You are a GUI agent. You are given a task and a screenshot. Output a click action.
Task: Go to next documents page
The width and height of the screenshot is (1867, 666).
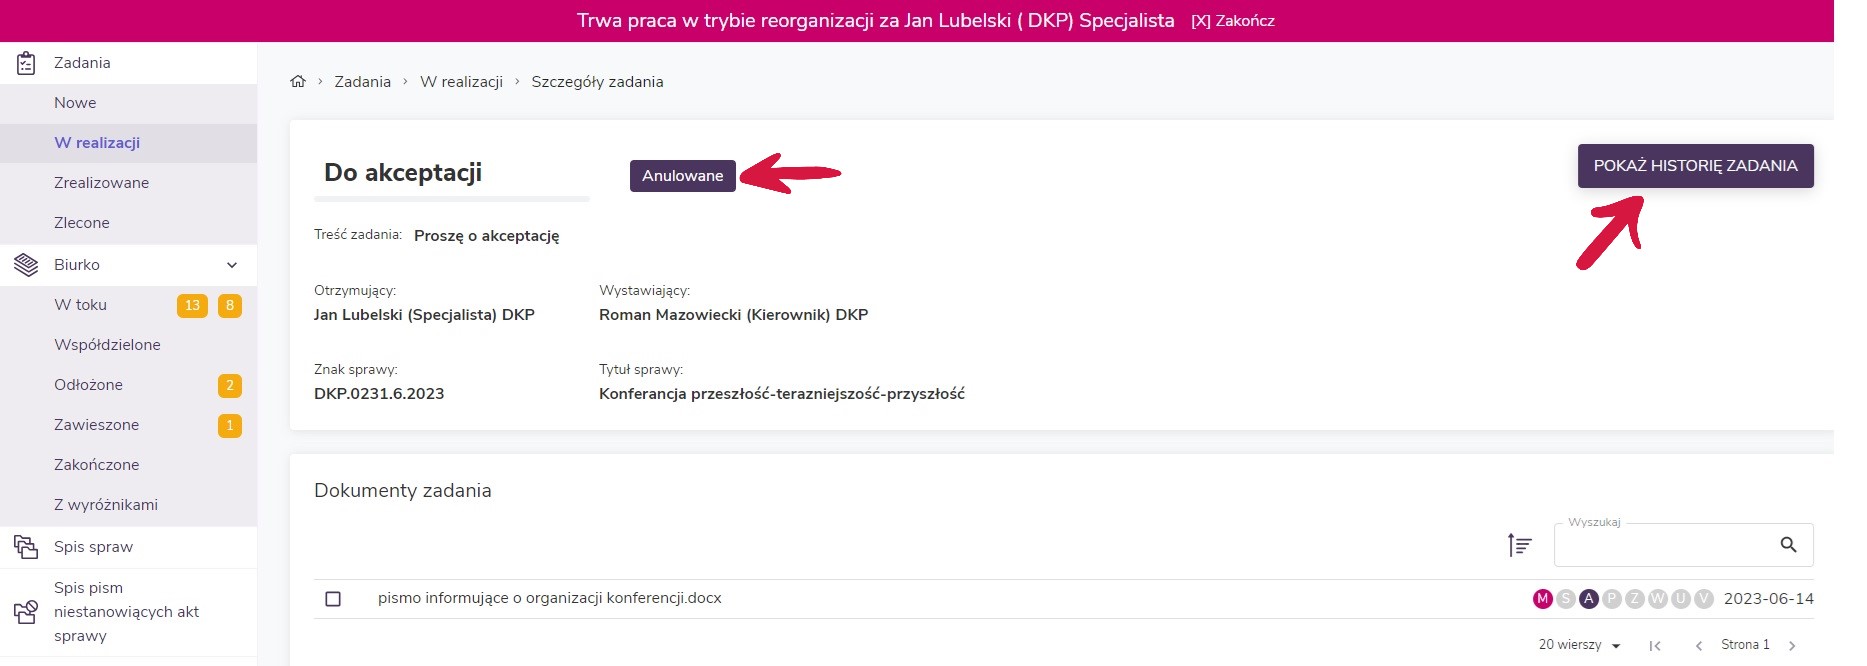[x=1792, y=646]
